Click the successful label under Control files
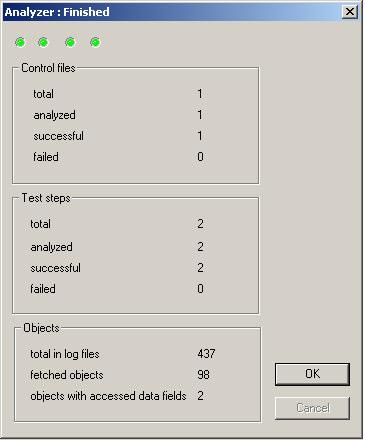Screen dimensions: 365x440 58,136
